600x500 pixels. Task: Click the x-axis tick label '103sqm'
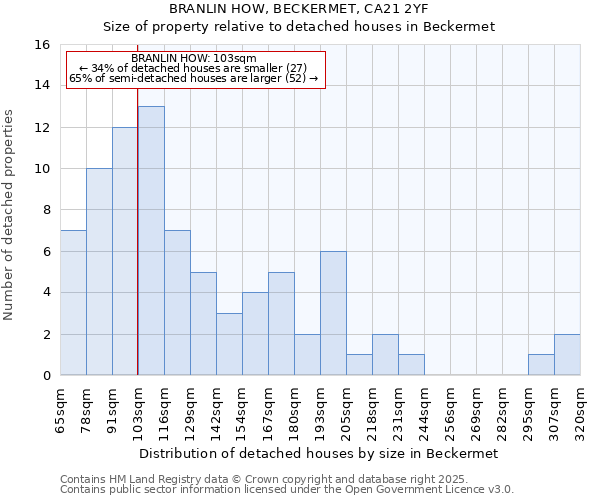(138, 415)
